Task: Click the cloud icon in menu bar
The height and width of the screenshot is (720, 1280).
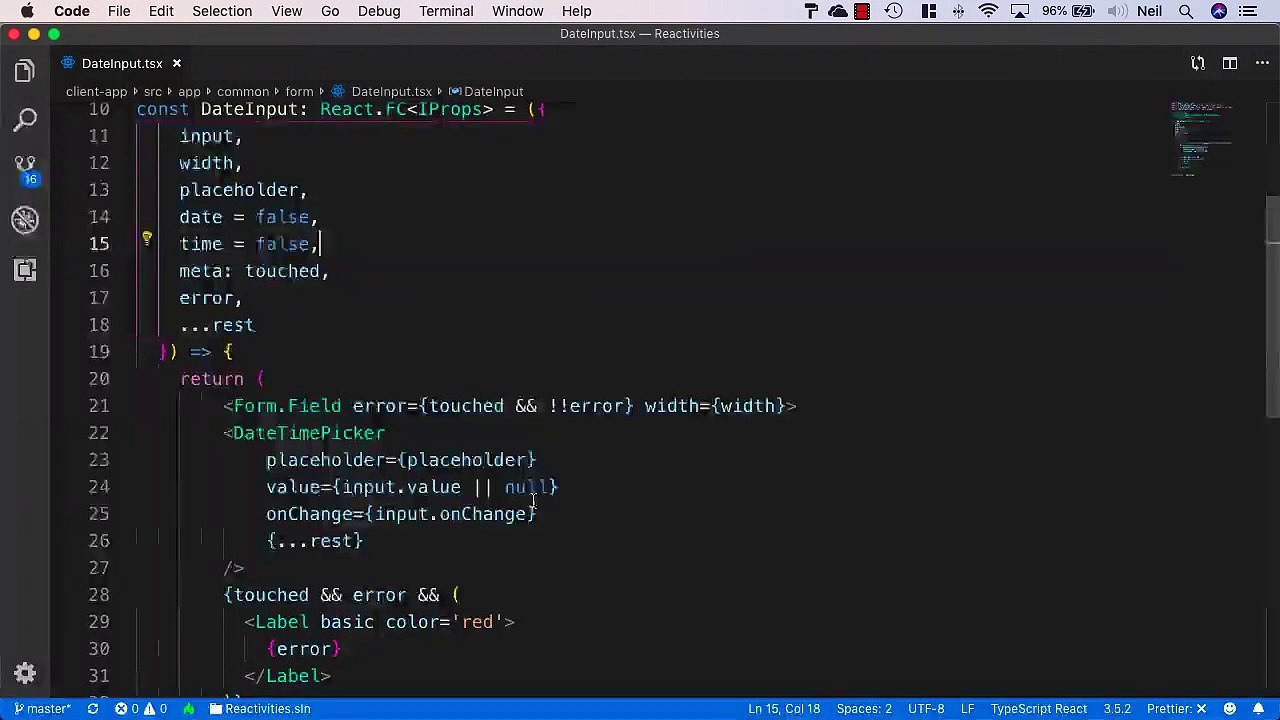Action: [838, 11]
